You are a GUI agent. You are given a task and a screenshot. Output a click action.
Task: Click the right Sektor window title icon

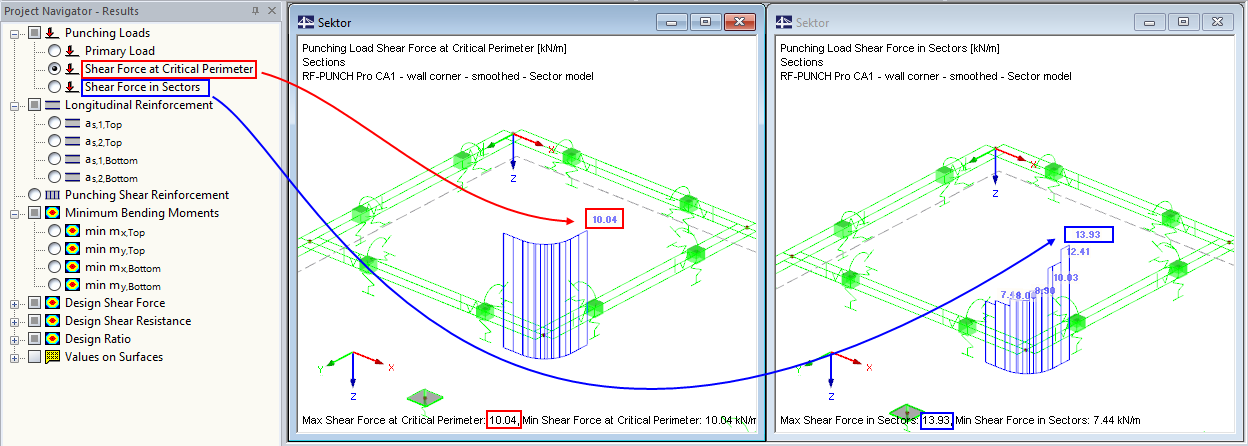click(x=783, y=21)
